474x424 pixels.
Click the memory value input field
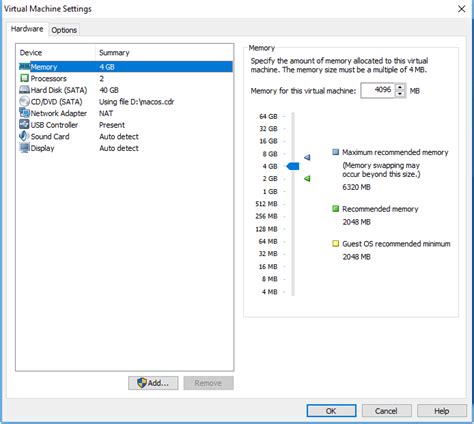pos(378,90)
